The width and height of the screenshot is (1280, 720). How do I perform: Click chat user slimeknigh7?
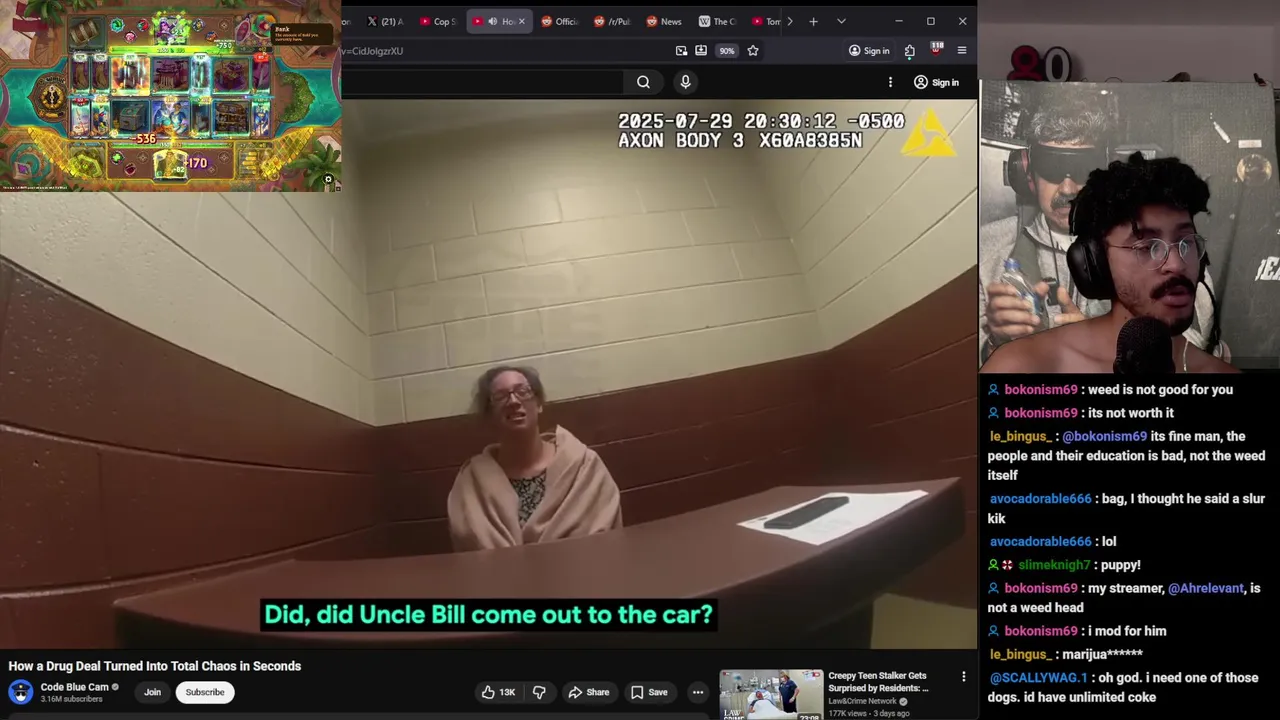tap(1054, 565)
